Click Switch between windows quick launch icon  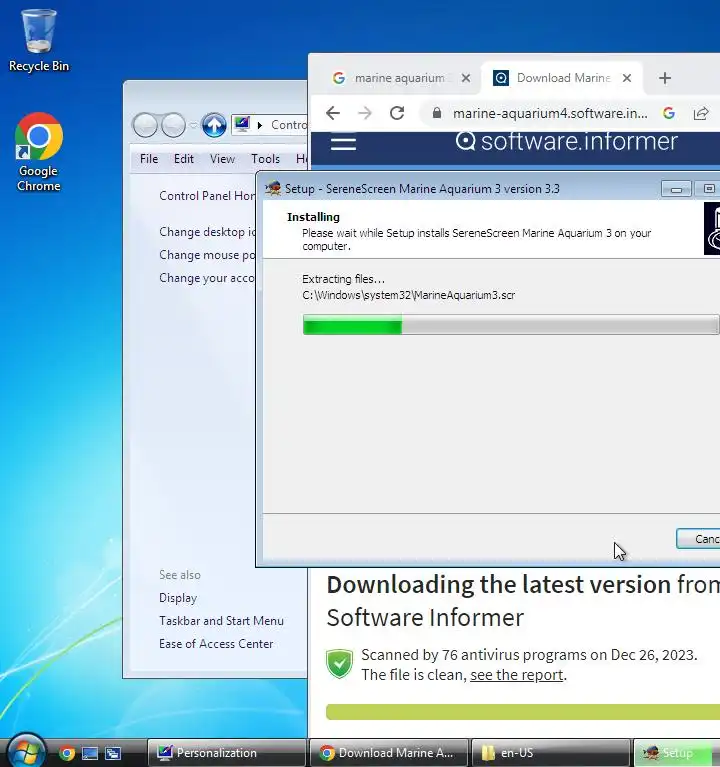pyautogui.click(x=113, y=753)
